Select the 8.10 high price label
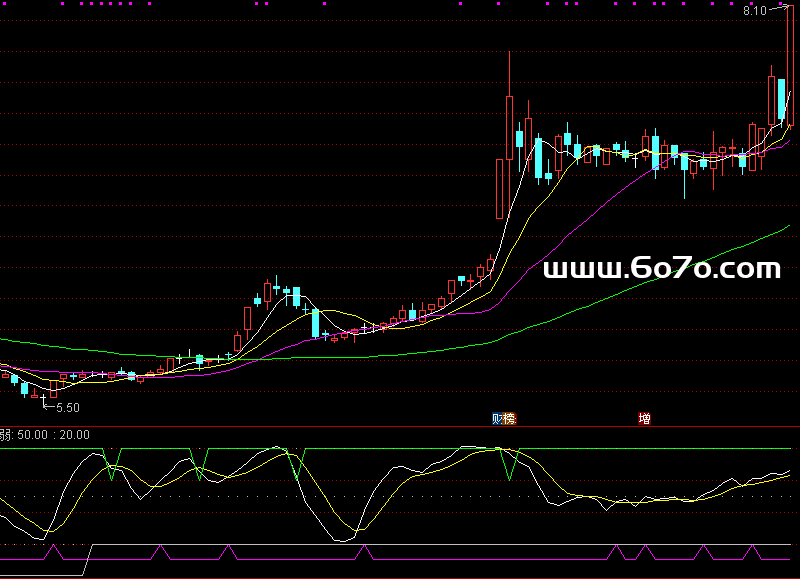This screenshot has height=579, width=800. (x=754, y=12)
